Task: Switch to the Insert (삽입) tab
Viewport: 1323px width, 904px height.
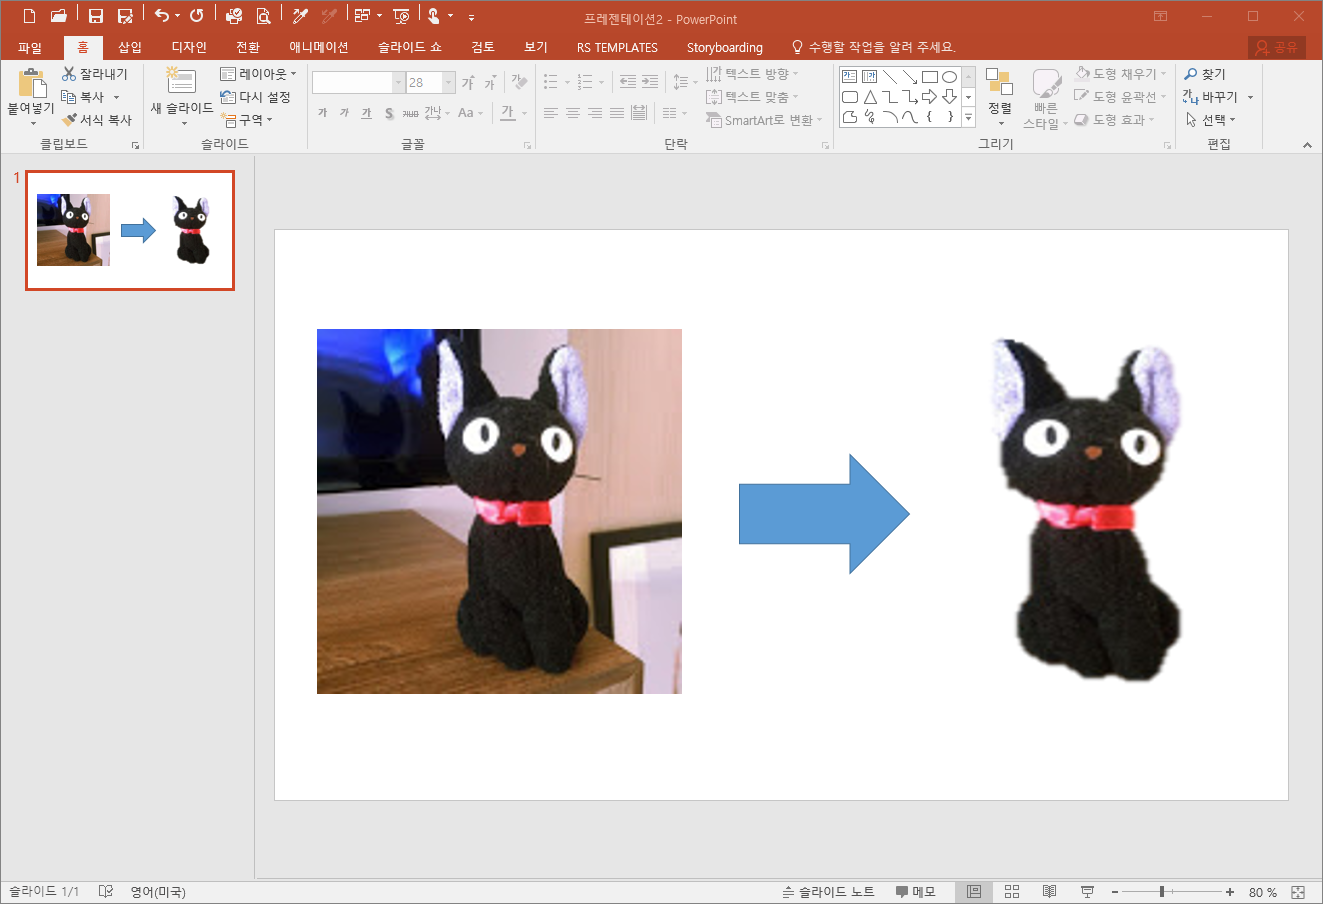Action: click(x=130, y=47)
